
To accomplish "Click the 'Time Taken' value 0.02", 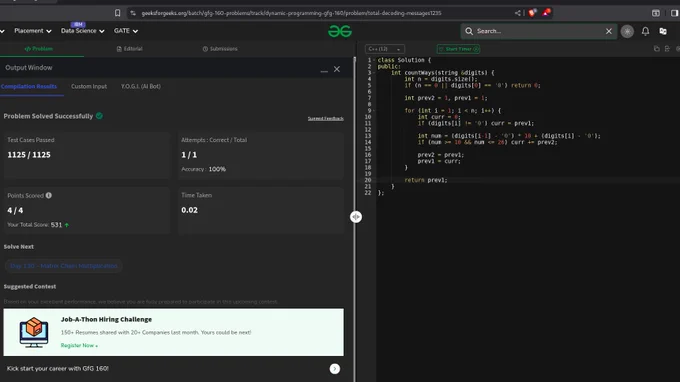I will pyautogui.click(x=190, y=210).
